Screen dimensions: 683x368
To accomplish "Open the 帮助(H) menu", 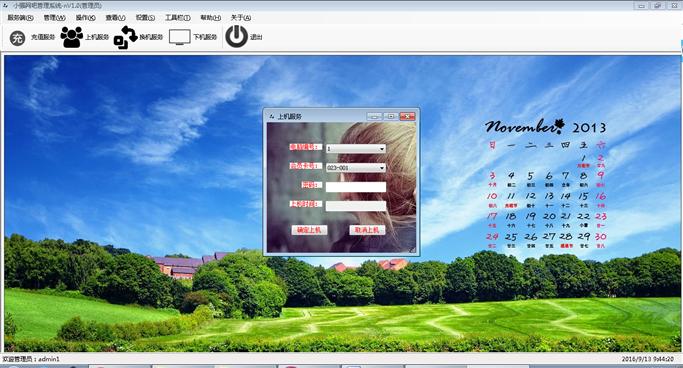I will 210,18.
